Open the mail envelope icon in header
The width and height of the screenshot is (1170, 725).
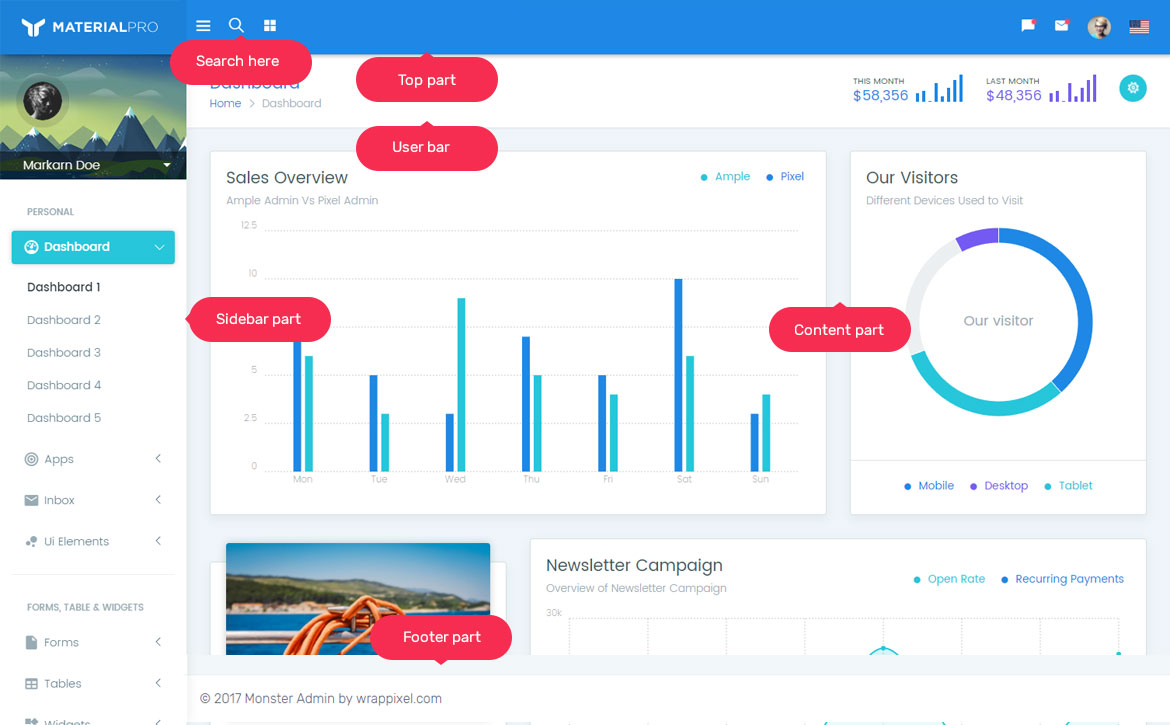click(x=1061, y=26)
